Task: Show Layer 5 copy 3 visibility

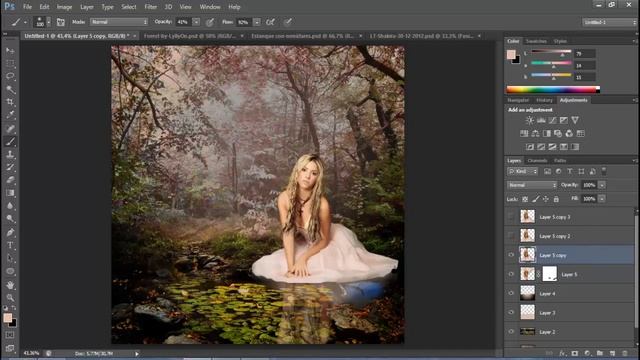Action: click(x=511, y=217)
